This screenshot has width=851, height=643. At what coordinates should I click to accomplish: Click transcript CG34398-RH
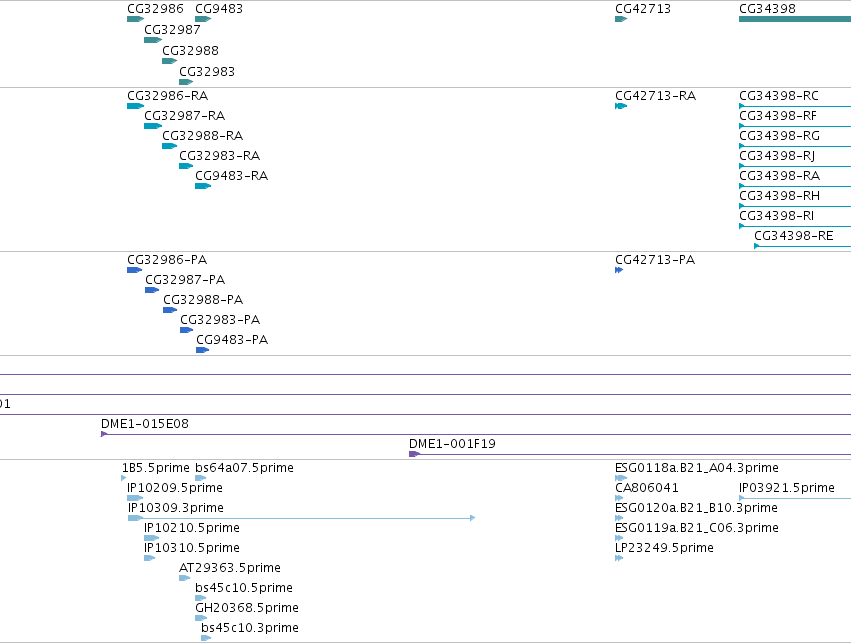point(795,206)
